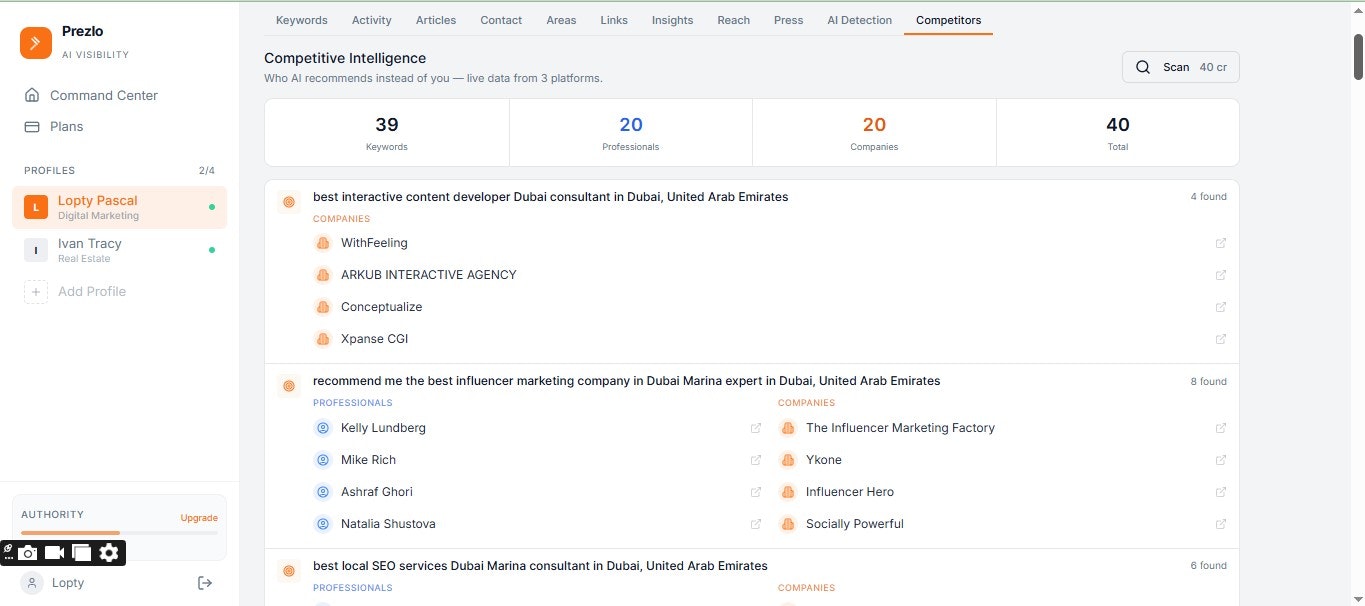Click the Add Profile plus icon
This screenshot has width=1365, height=606.
[x=36, y=291]
